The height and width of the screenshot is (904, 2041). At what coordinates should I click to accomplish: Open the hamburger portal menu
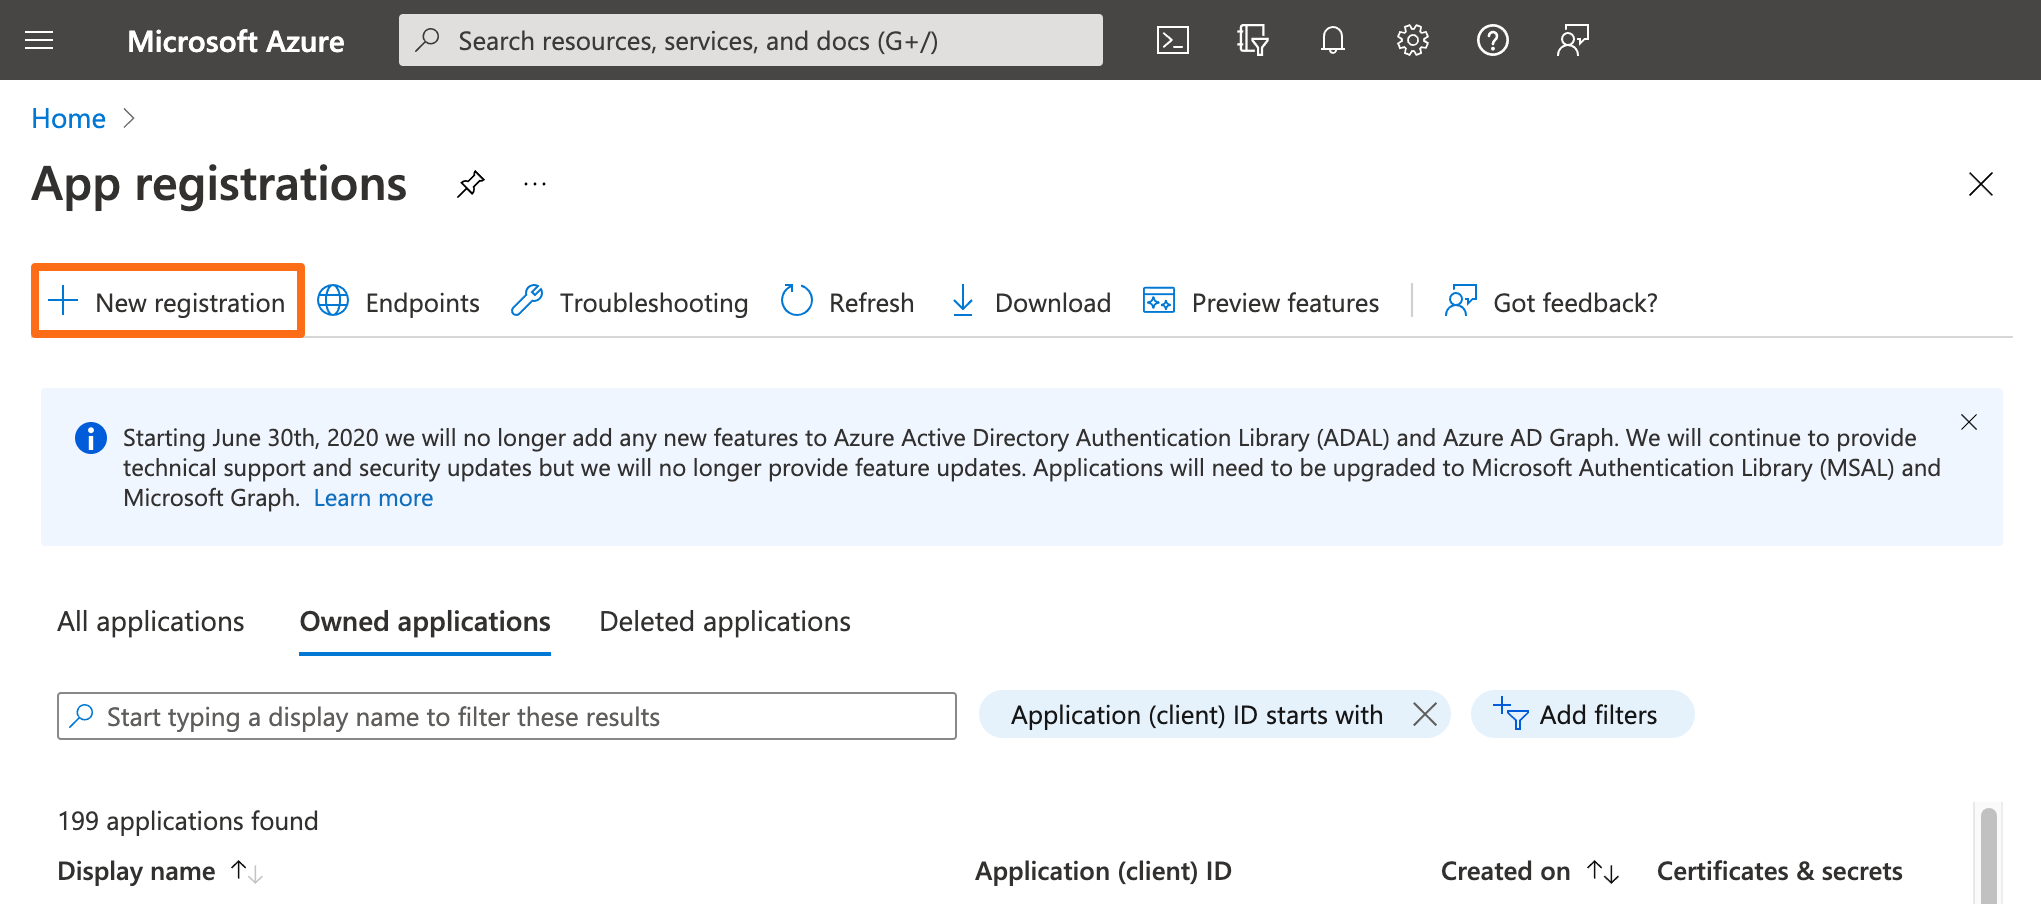pyautogui.click(x=39, y=40)
